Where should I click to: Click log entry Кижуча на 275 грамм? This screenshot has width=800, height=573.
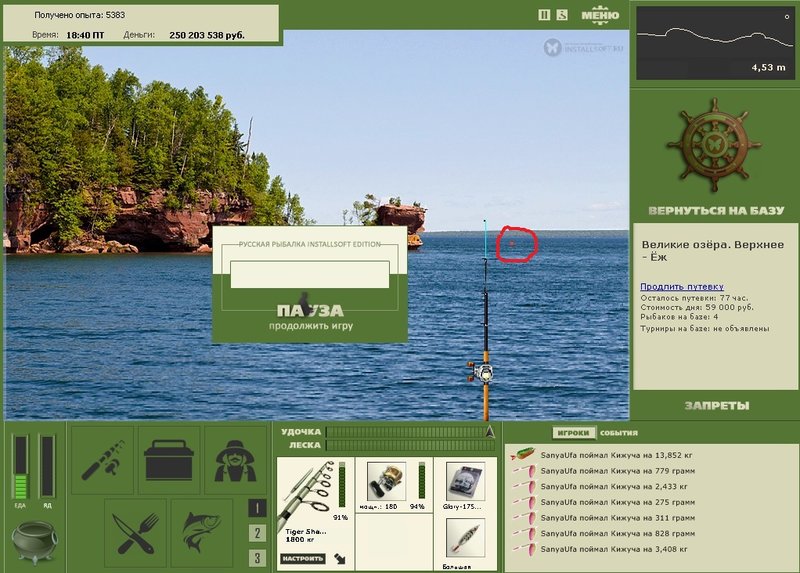pos(618,502)
